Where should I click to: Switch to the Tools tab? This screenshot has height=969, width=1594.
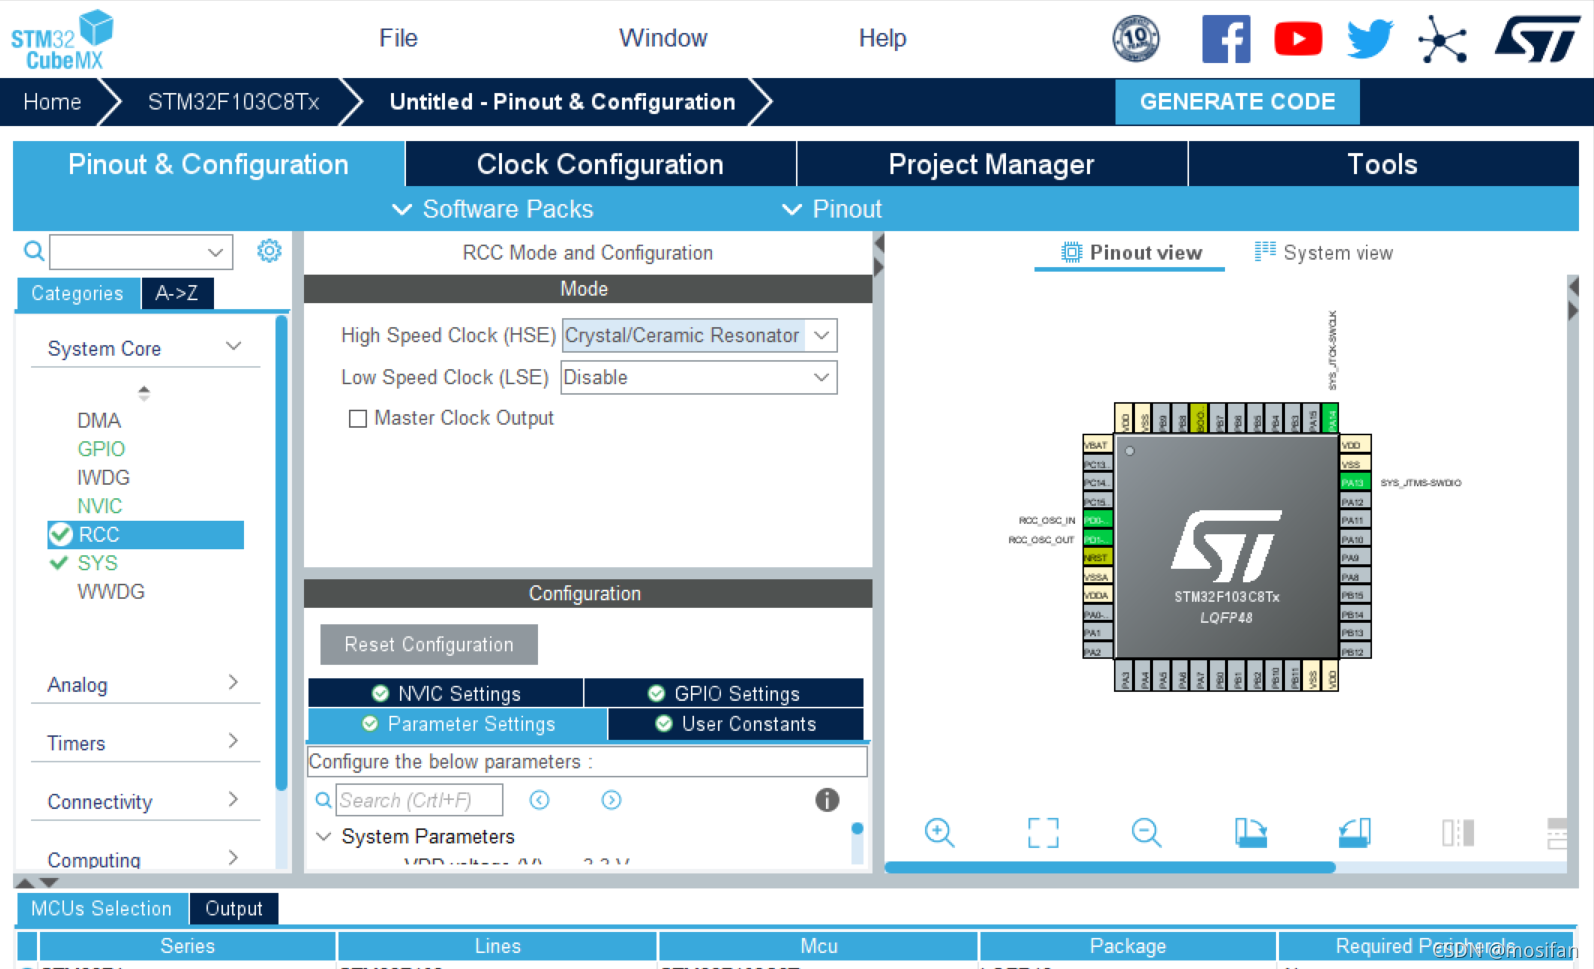point(1382,164)
